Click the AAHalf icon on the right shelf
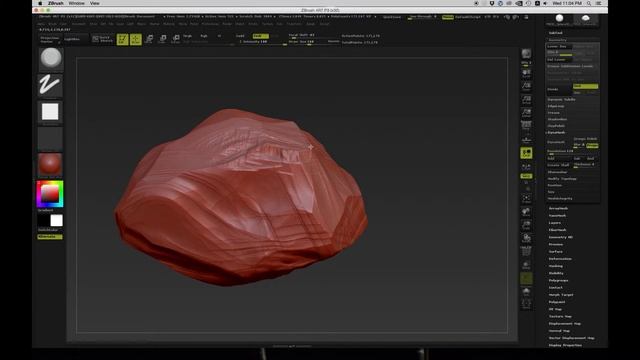Viewport: 640px width, 360px height. (526, 113)
